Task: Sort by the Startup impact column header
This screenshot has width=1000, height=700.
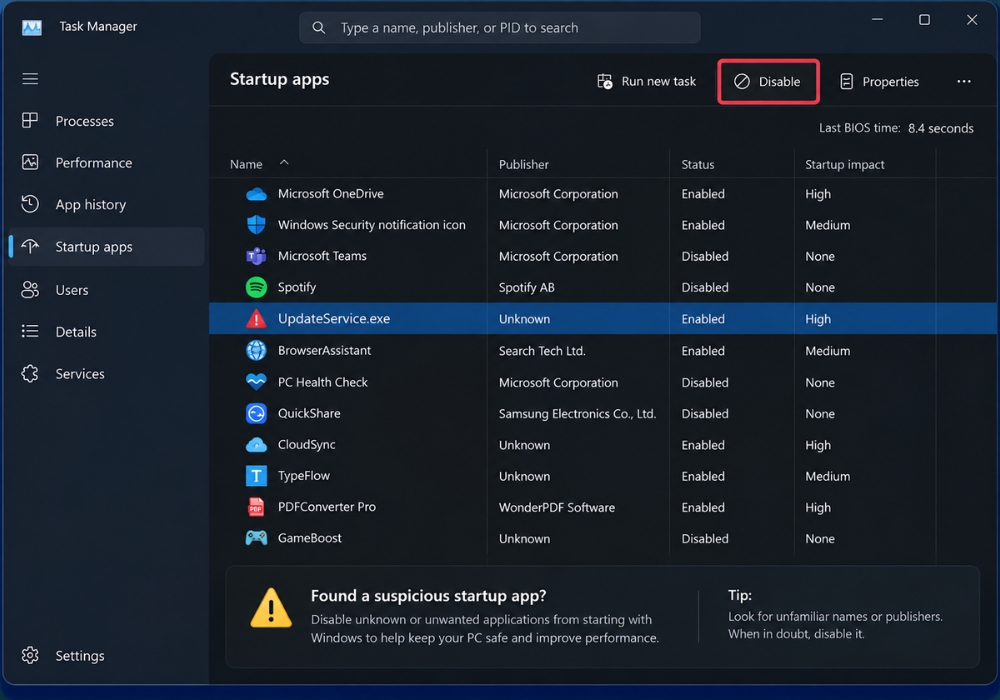Action: point(844,164)
